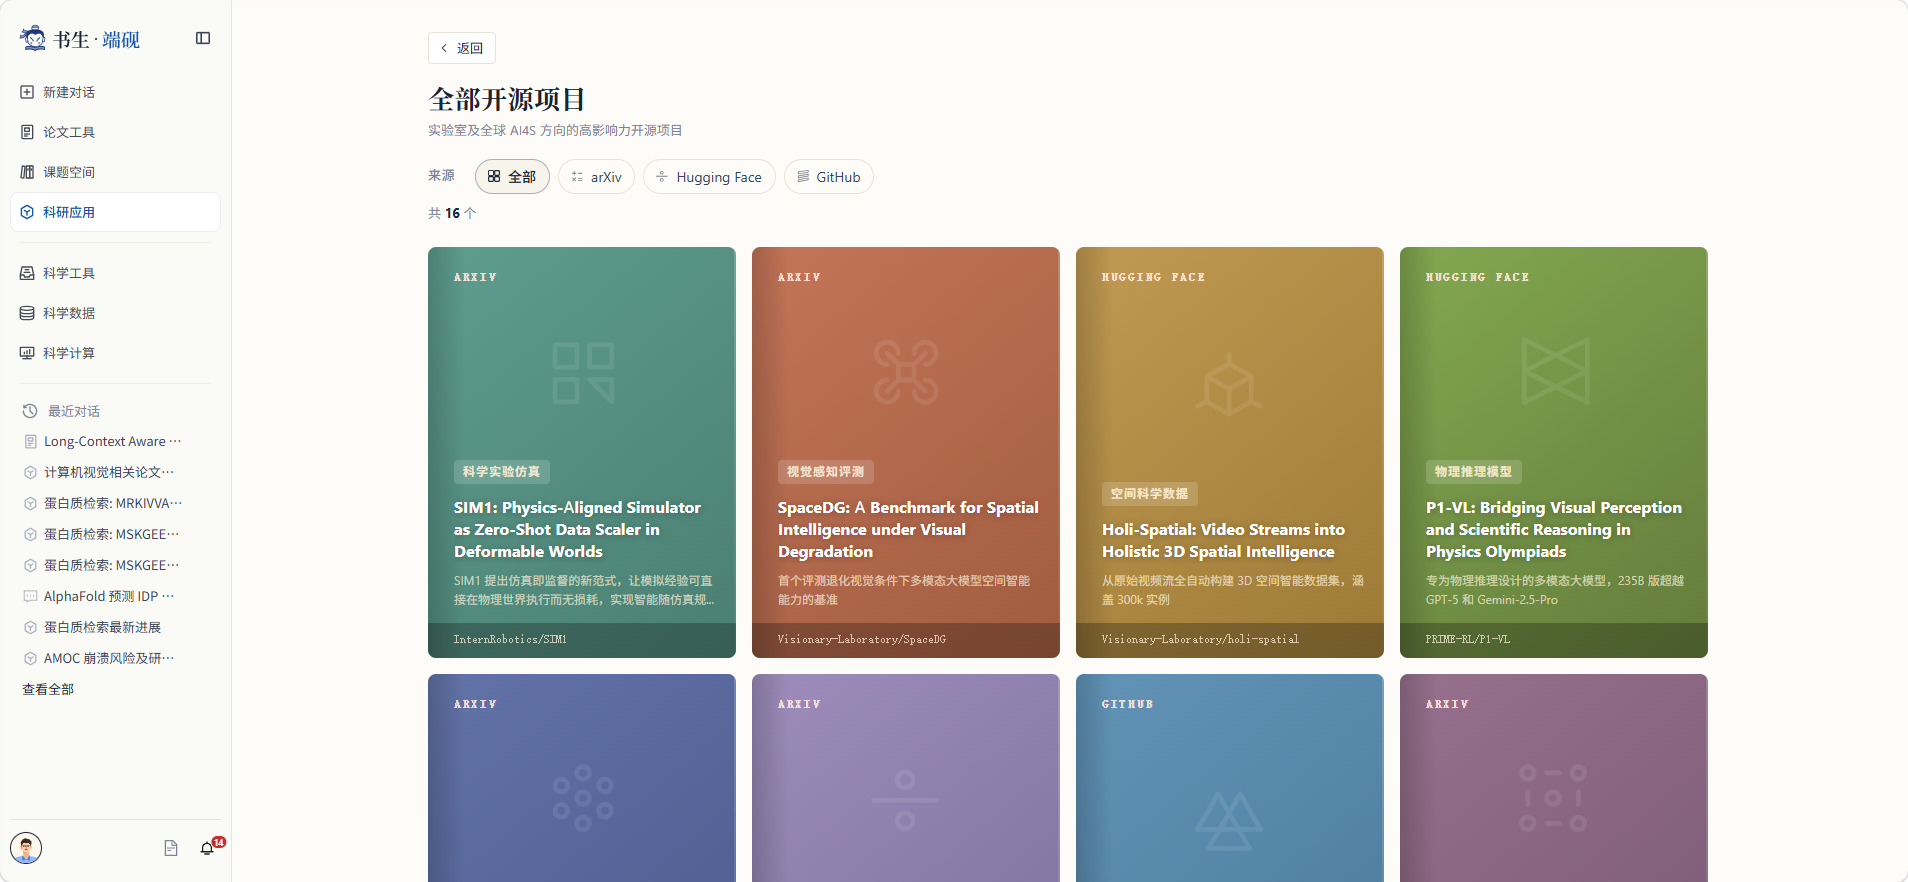
Task: Click the Visionary-Laboratory/holi-spatial repository path
Action: [x=1200, y=640]
